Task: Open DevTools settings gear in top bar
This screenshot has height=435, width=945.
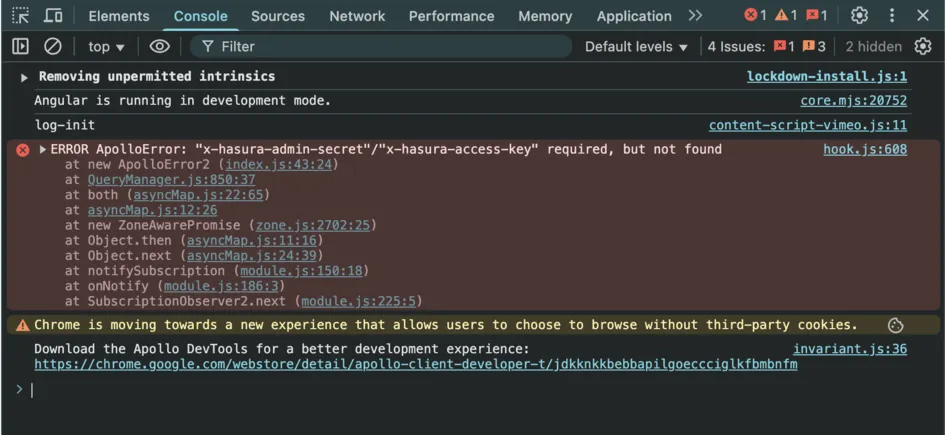Action: click(x=859, y=16)
